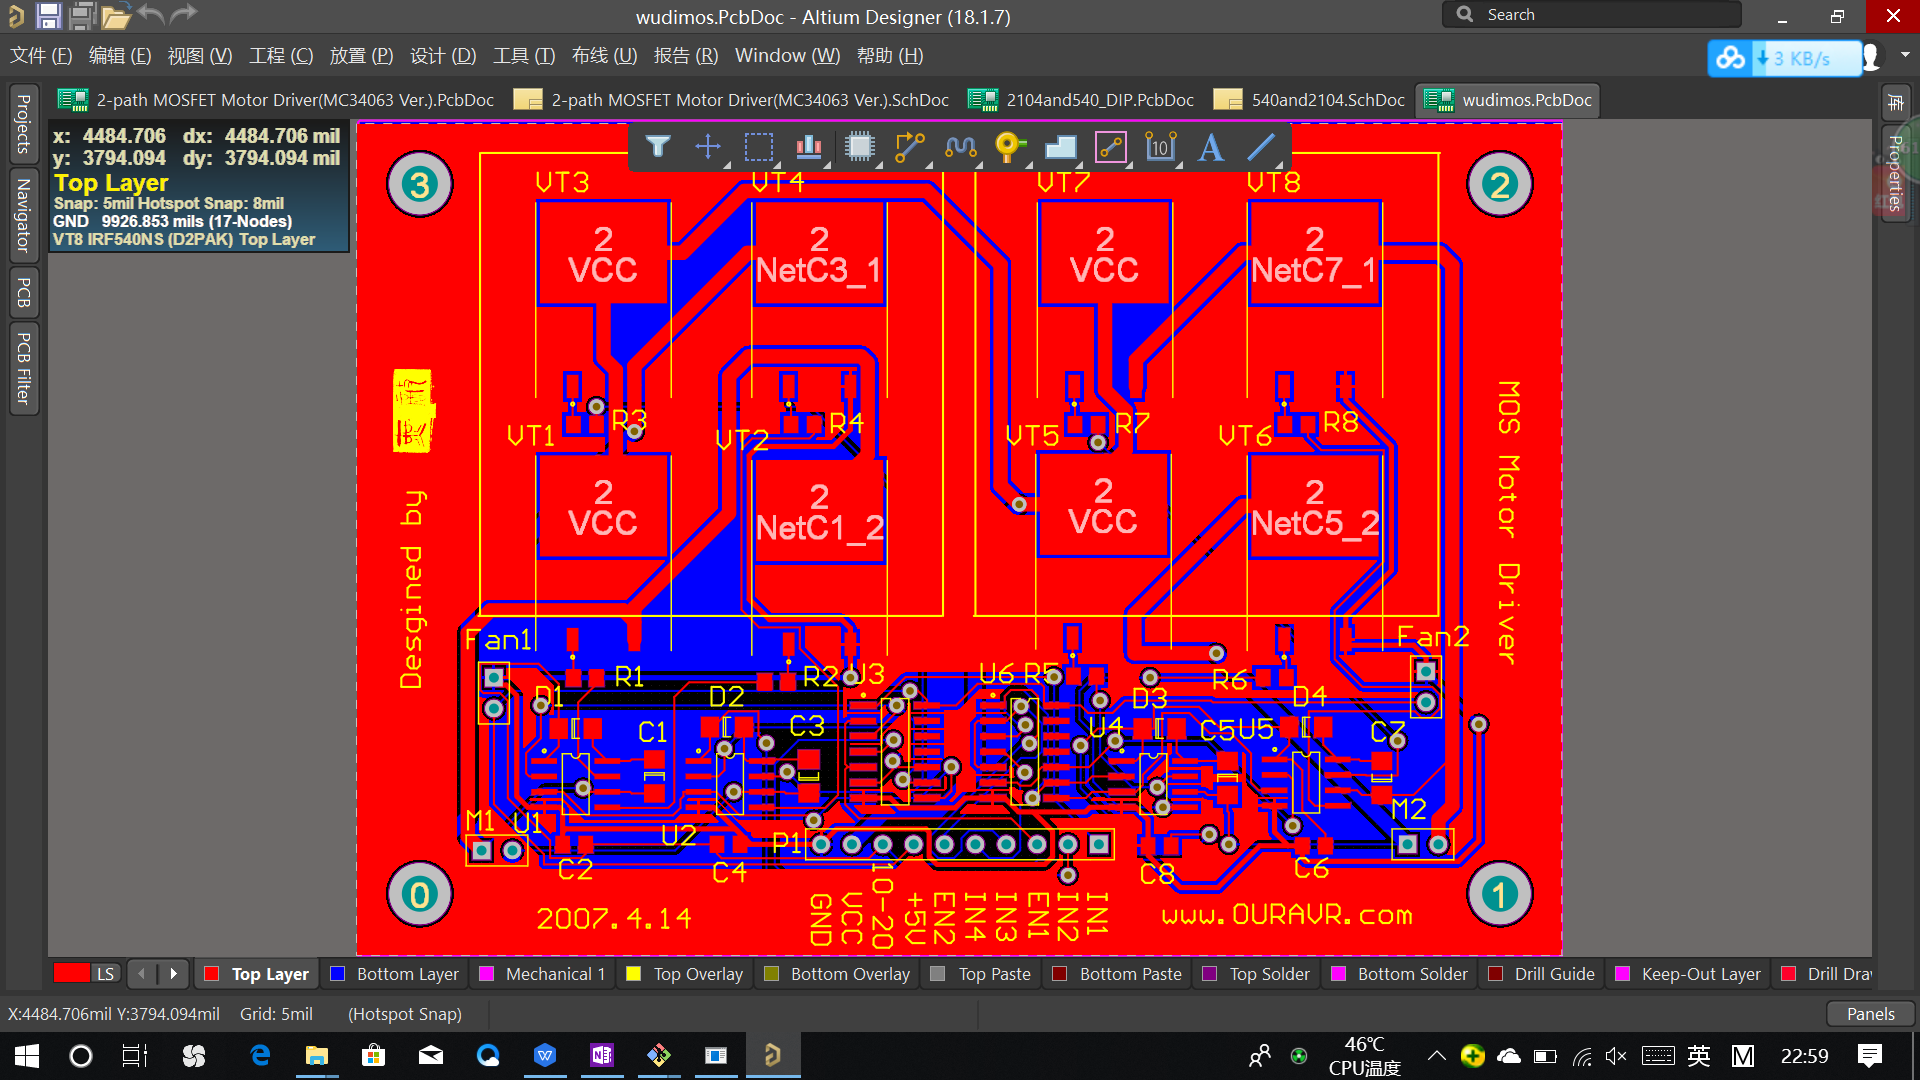Activate the interactive routing tool

[909, 147]
